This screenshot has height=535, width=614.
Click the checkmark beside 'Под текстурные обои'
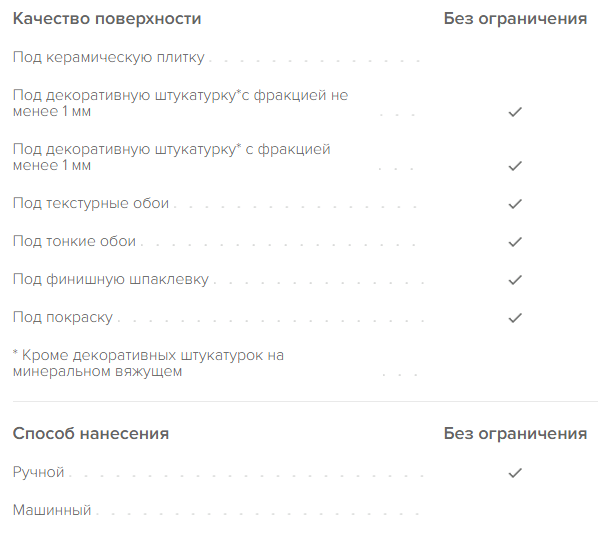515,204
